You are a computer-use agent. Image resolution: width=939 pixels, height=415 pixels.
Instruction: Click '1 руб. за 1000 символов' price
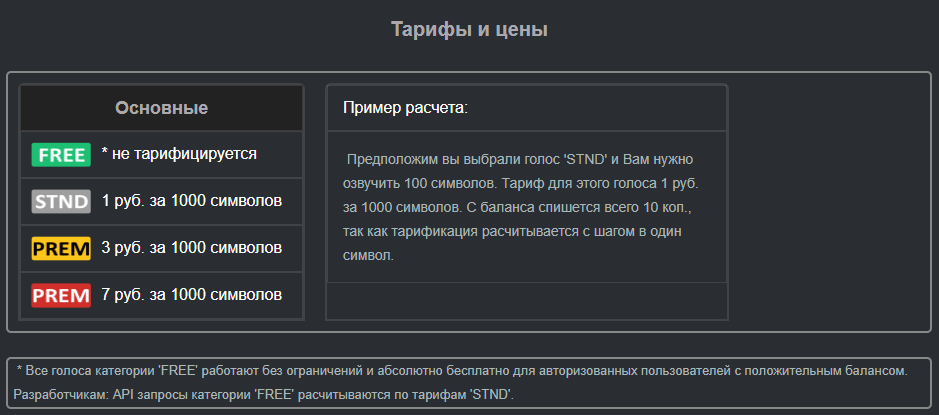coord(191,201)
